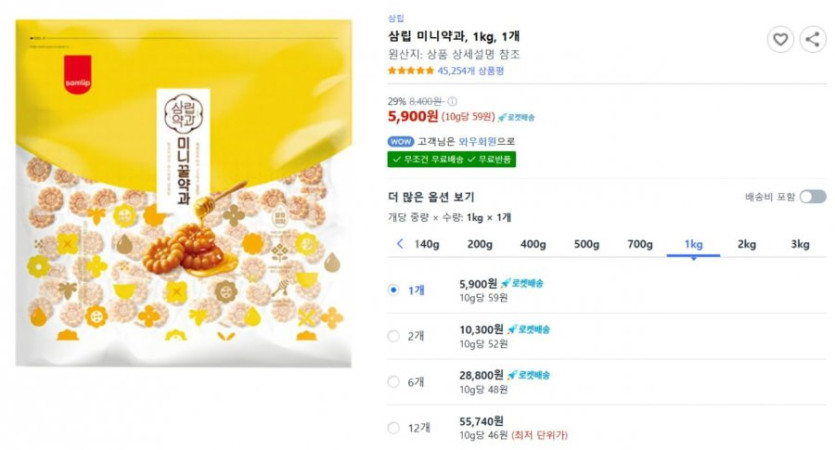
Task: Open the 45,254개 상품평 reviews link
Action: tap(470, 71)
